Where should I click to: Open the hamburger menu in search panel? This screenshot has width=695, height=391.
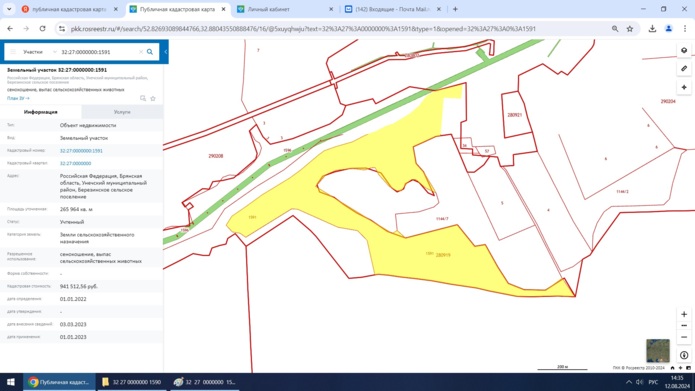pos(13,52)
